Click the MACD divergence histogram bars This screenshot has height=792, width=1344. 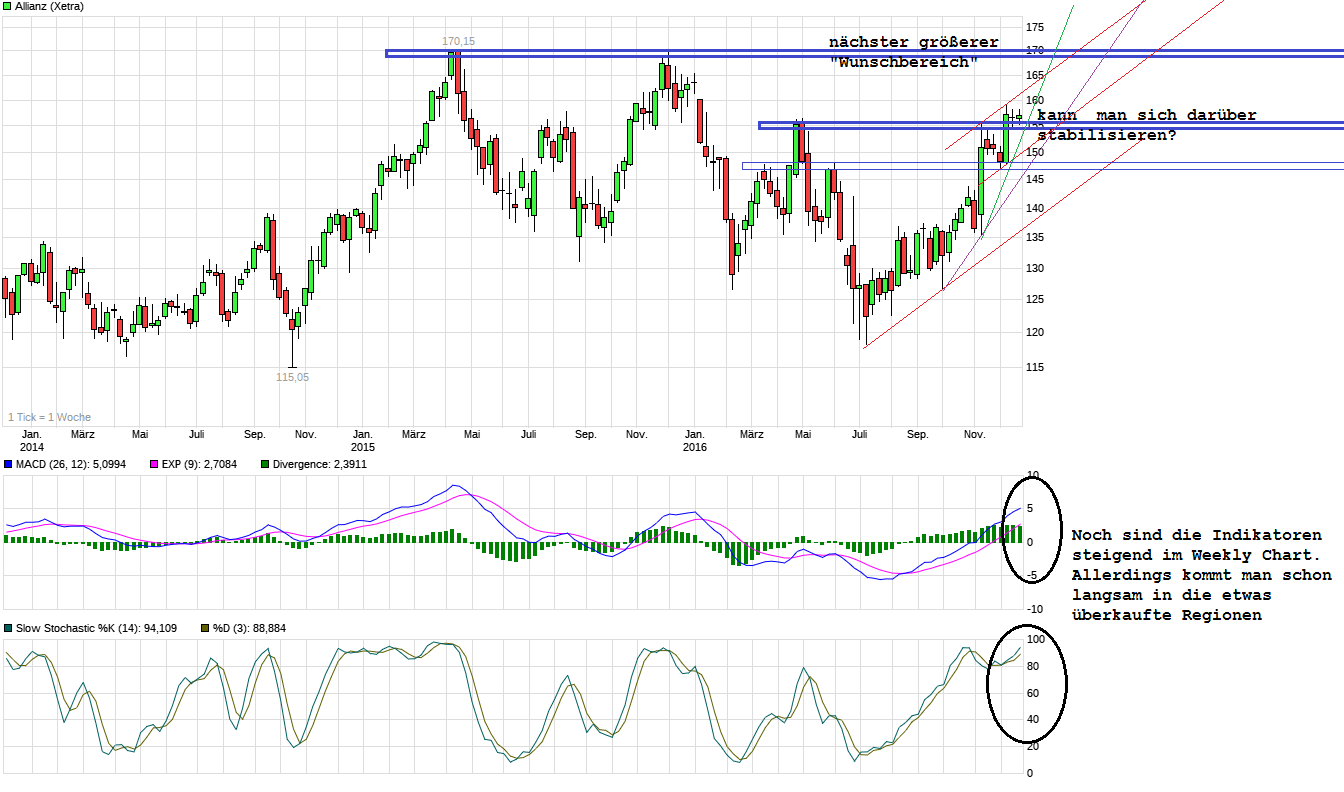coord(600,538)
